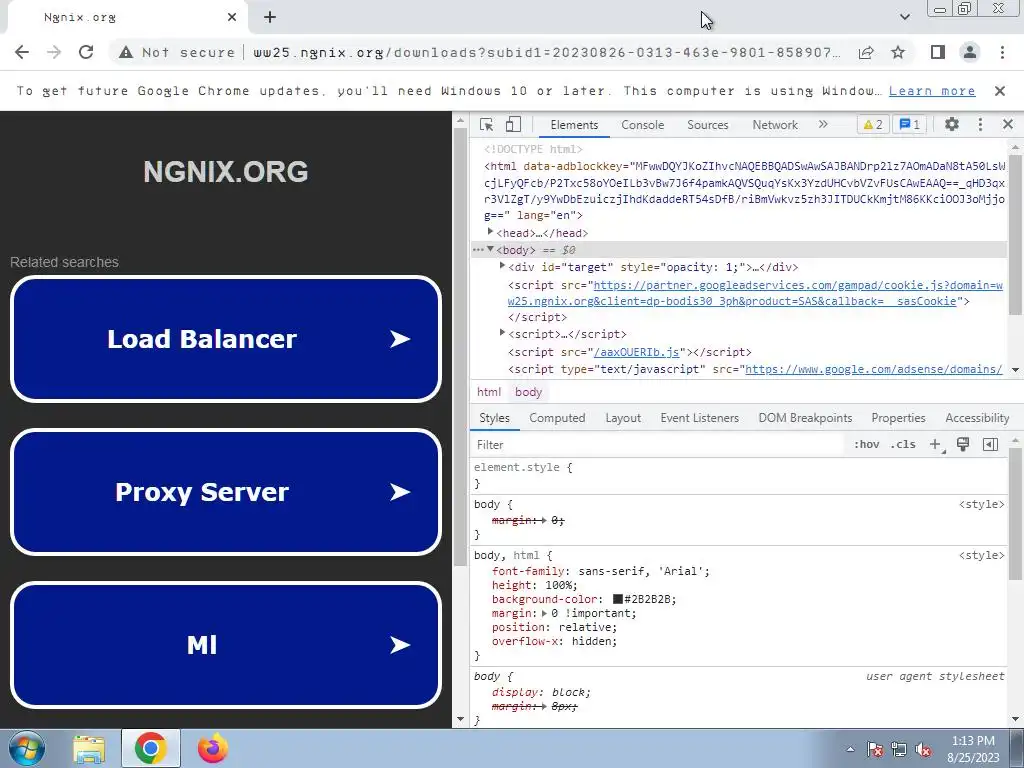The height and width of the screenshot is (768, 1024).
Task: Go back to previous page
Action: (22, 52)
